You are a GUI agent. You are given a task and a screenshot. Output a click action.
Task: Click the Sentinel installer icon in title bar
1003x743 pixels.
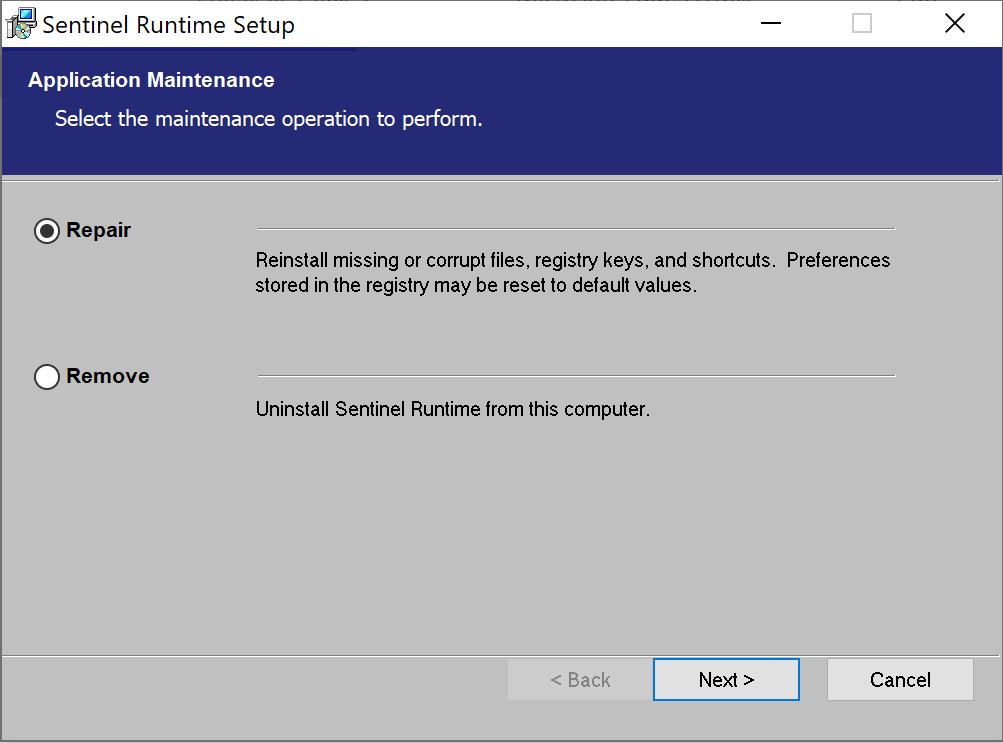pyautogui.click(x=21, y=24)
